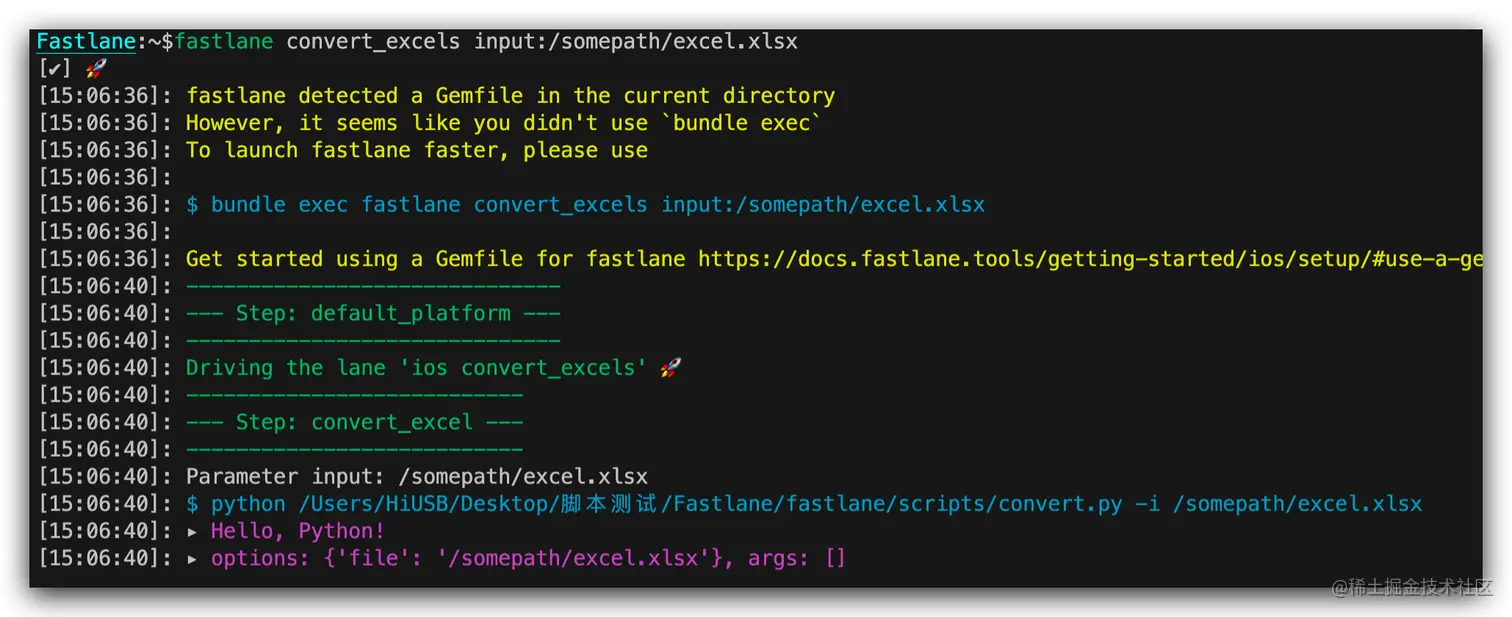Image resolution: width=1512 pixels, height=617 pixels.
Task: Click the triangle marker before 'options:'
Action: [x=192, y=558]
